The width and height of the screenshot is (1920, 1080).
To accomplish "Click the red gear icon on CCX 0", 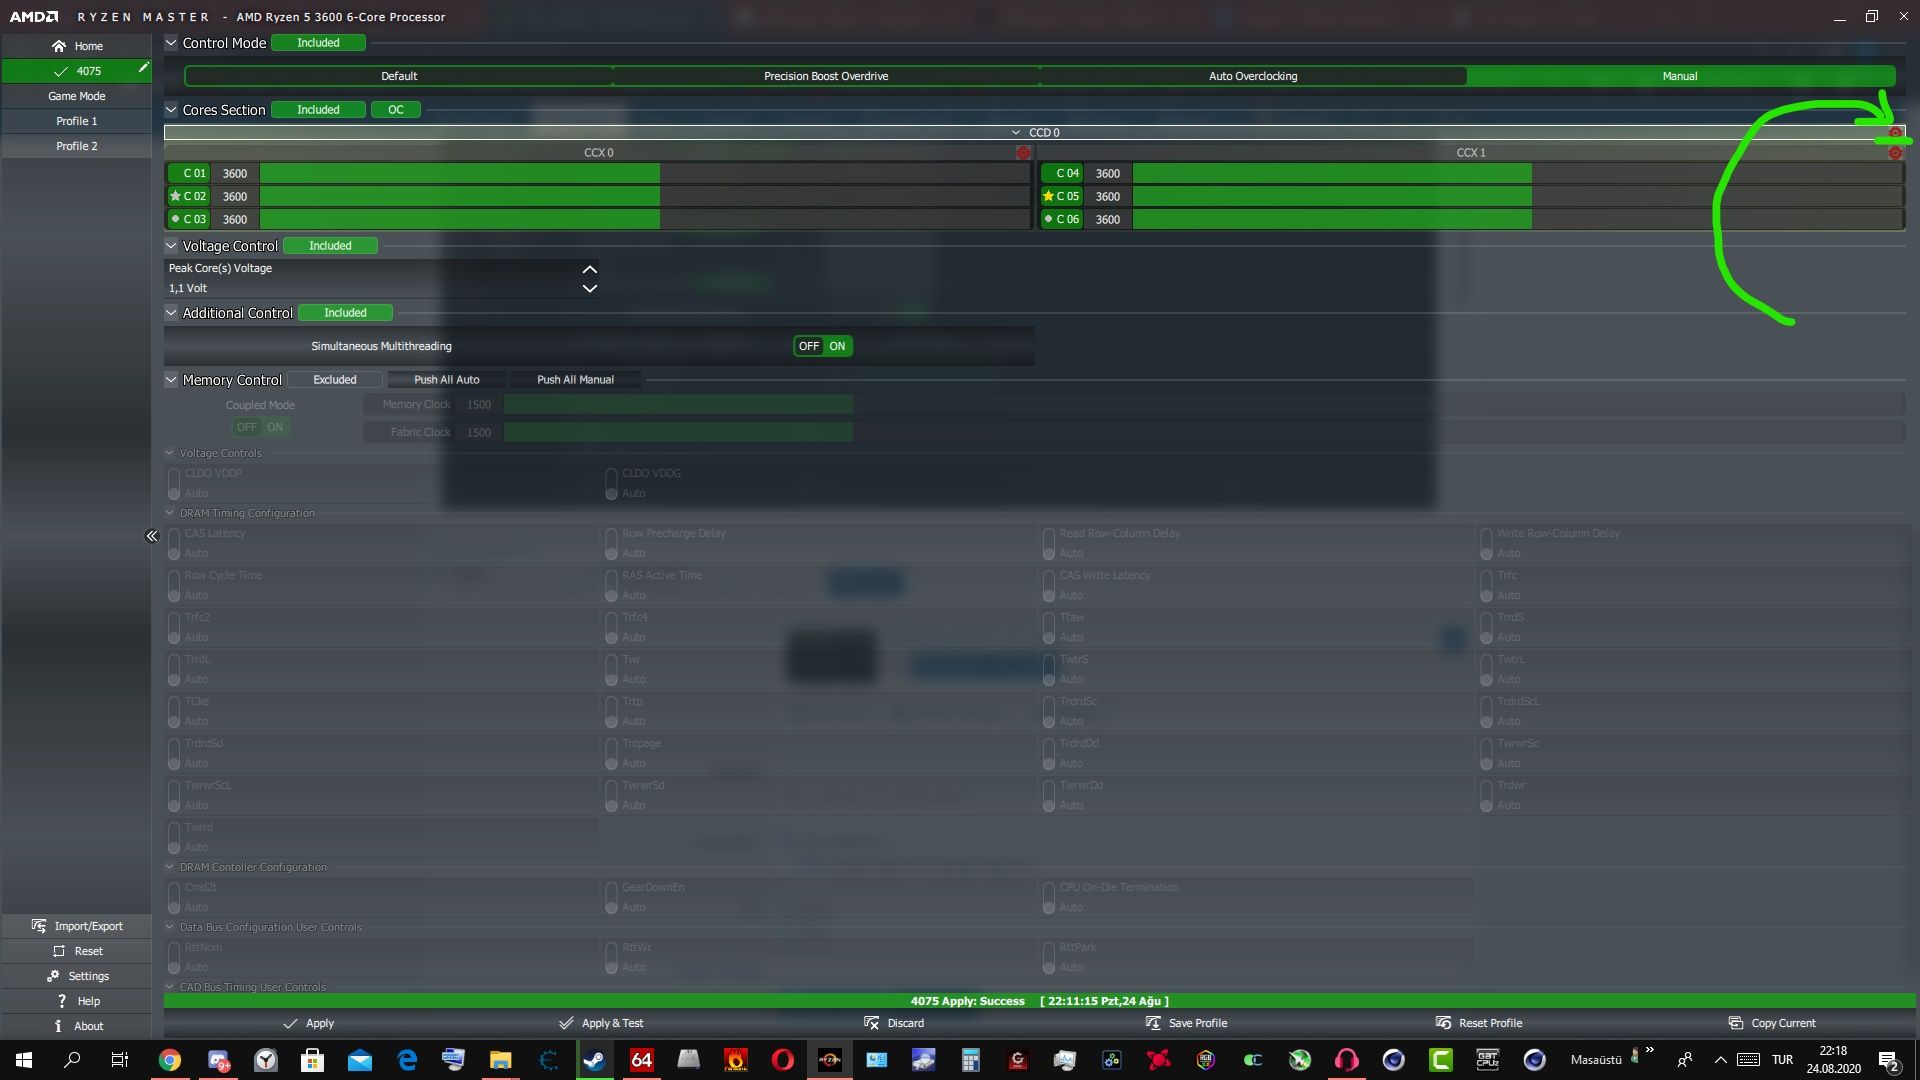I will click(x=1023, y=153).
